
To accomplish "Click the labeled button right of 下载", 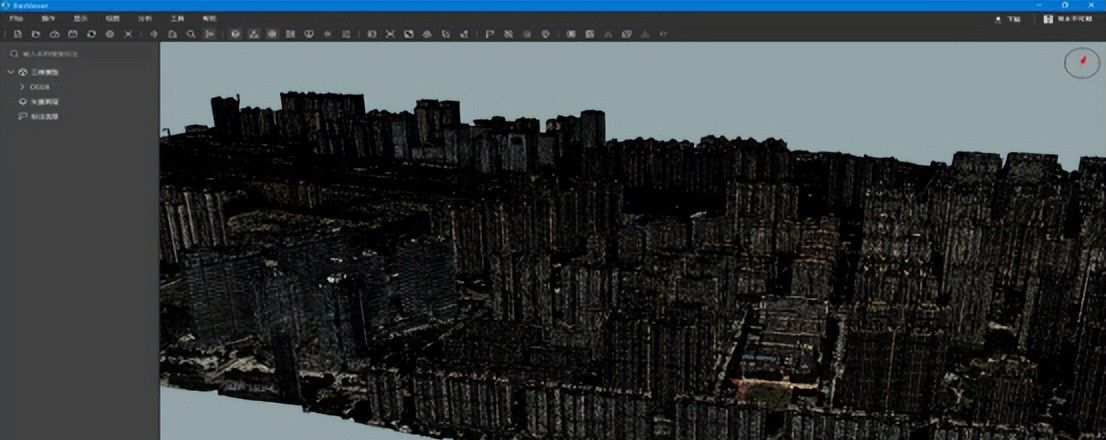I will 1068,19.
